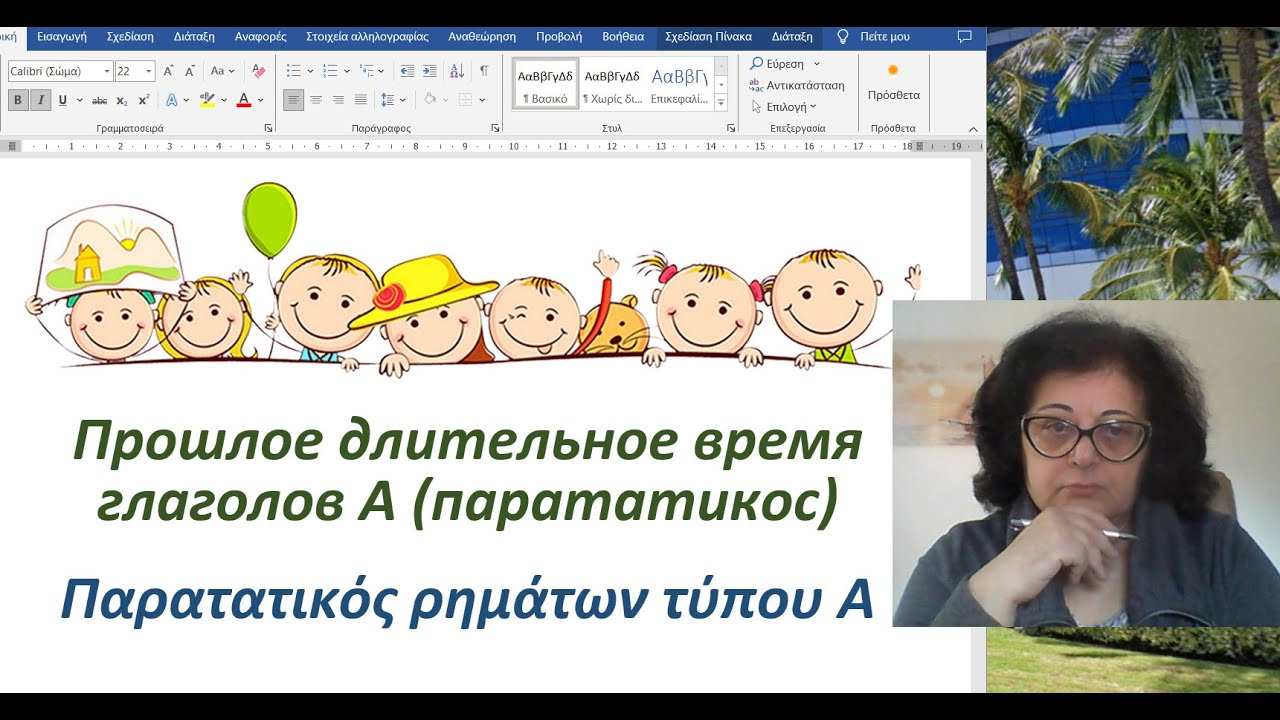Open Paragraph dialog launcher
Screen dimensions: 1280x720
tap(495, 129)
